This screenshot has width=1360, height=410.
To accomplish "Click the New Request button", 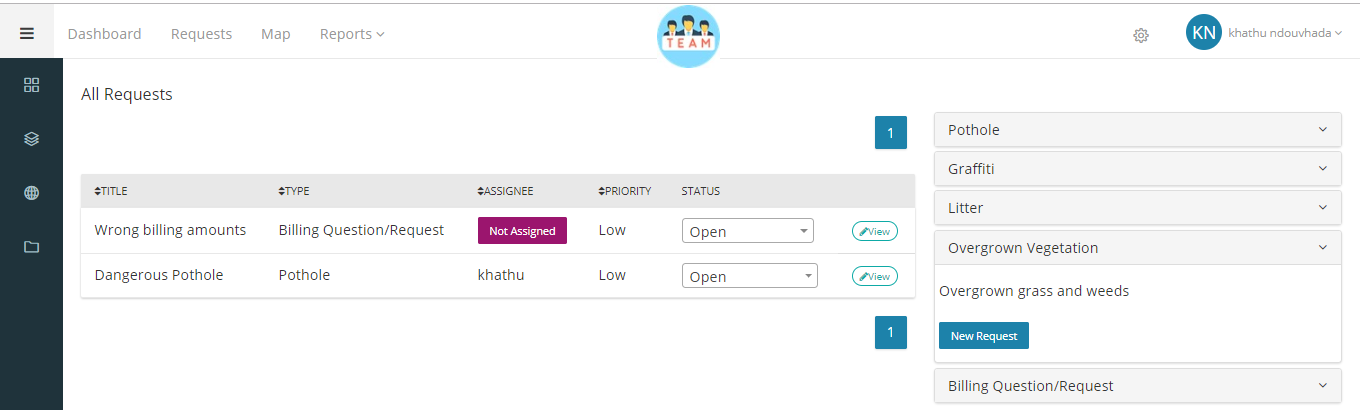I will click(x=984, y=336).
